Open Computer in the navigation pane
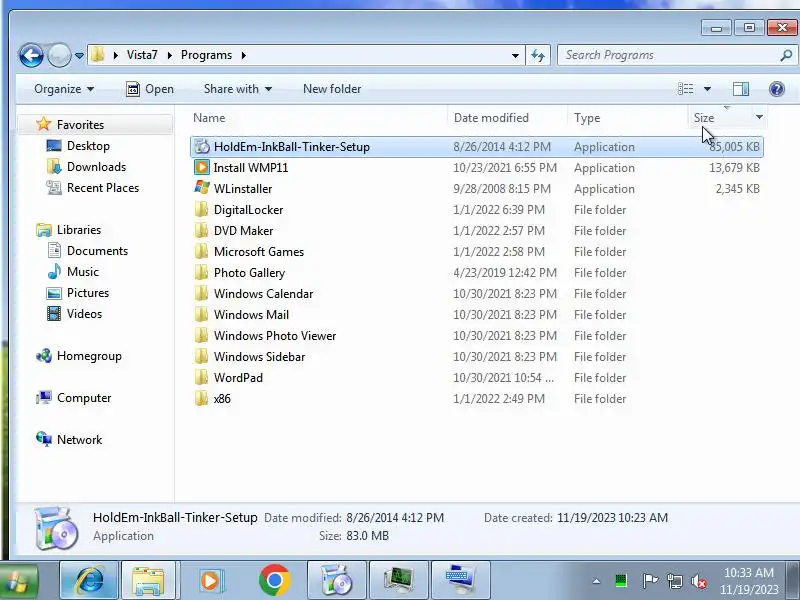The width and height of the screenshot is (800, 600). coord(84,397)
